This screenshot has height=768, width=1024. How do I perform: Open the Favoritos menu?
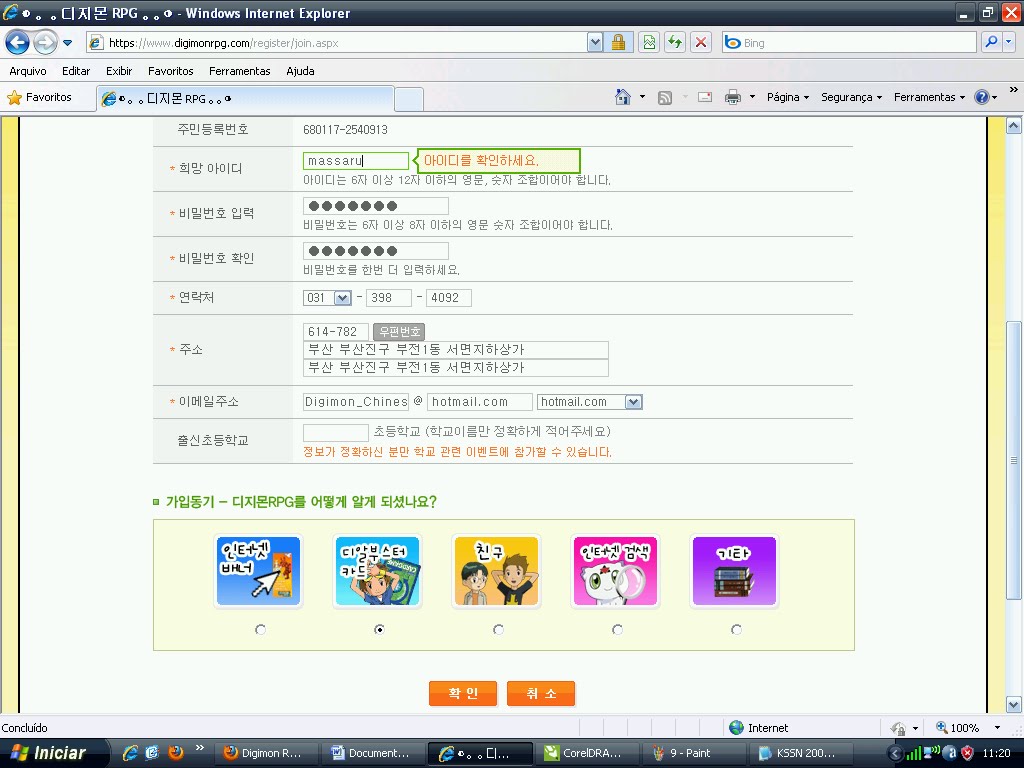pyautogui.click(x=170, y=71)
